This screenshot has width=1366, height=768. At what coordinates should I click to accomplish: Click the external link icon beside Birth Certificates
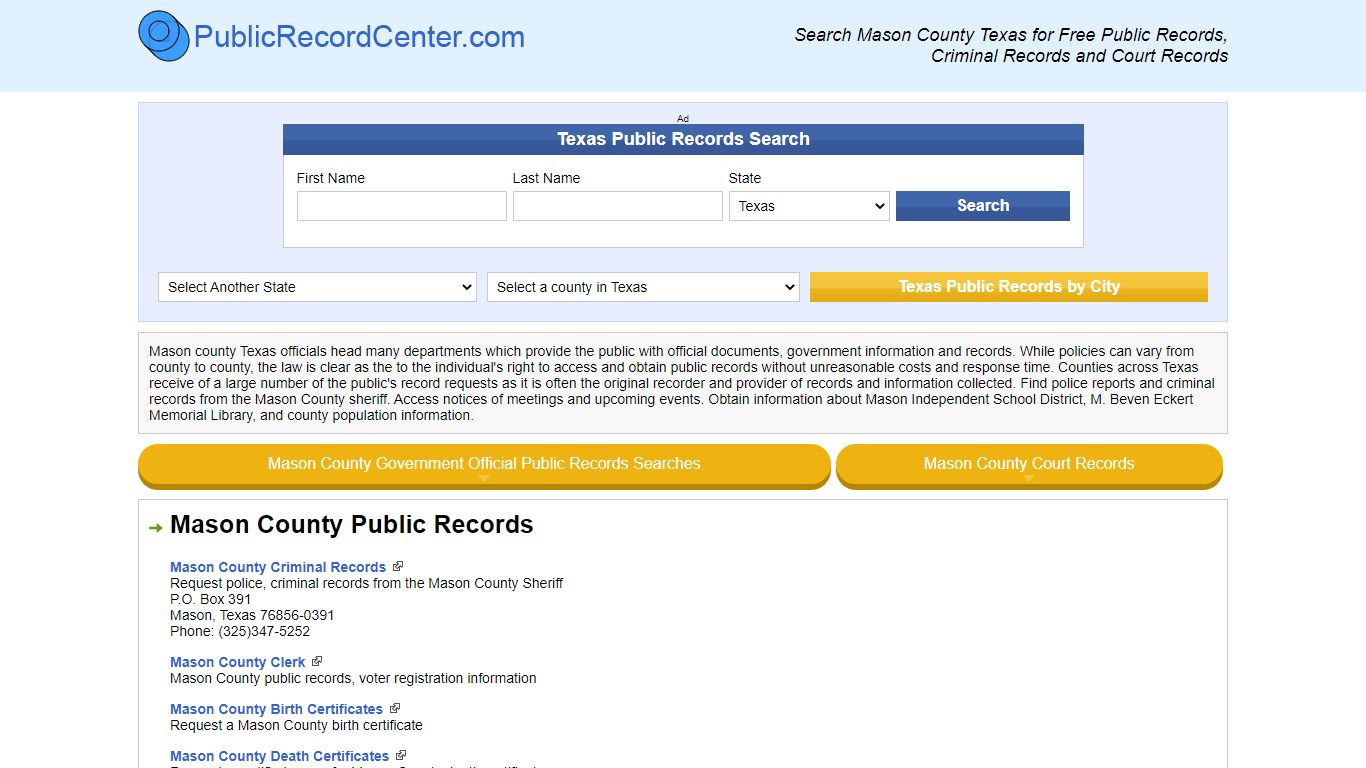[395, 708]
